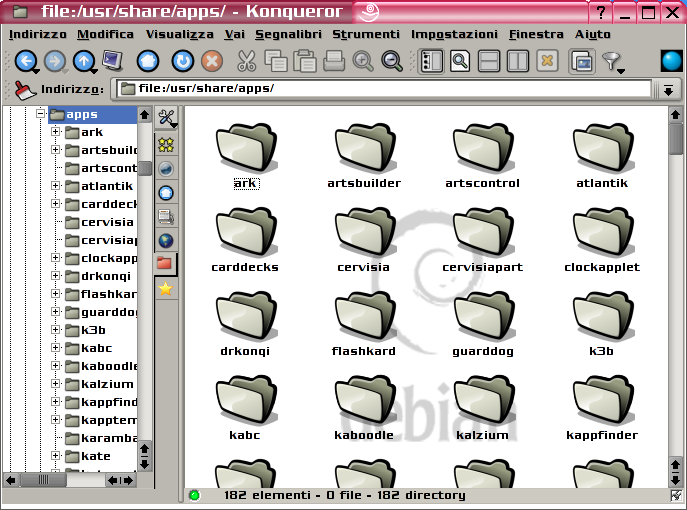Split the view left and right
The width and height of the screenshot is (687, 510).
pyautogui.click(x=518, y=61)
